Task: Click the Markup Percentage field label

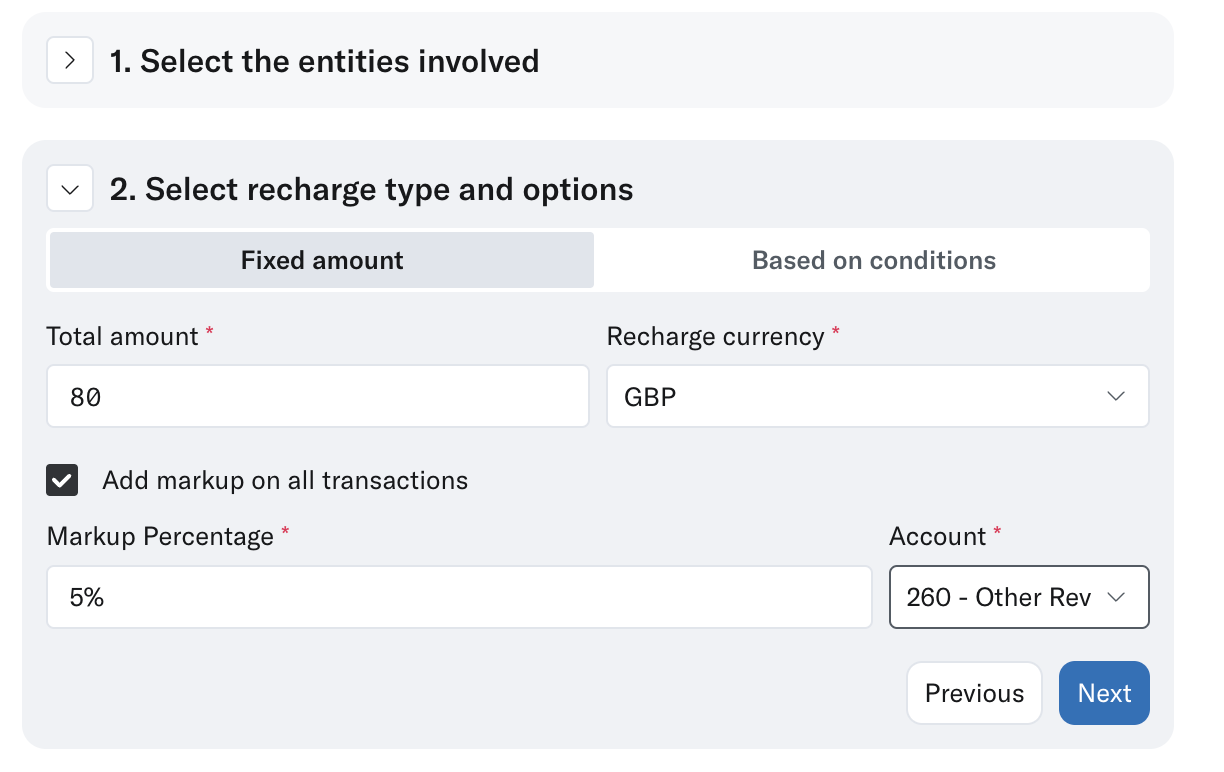Action: 160,537
